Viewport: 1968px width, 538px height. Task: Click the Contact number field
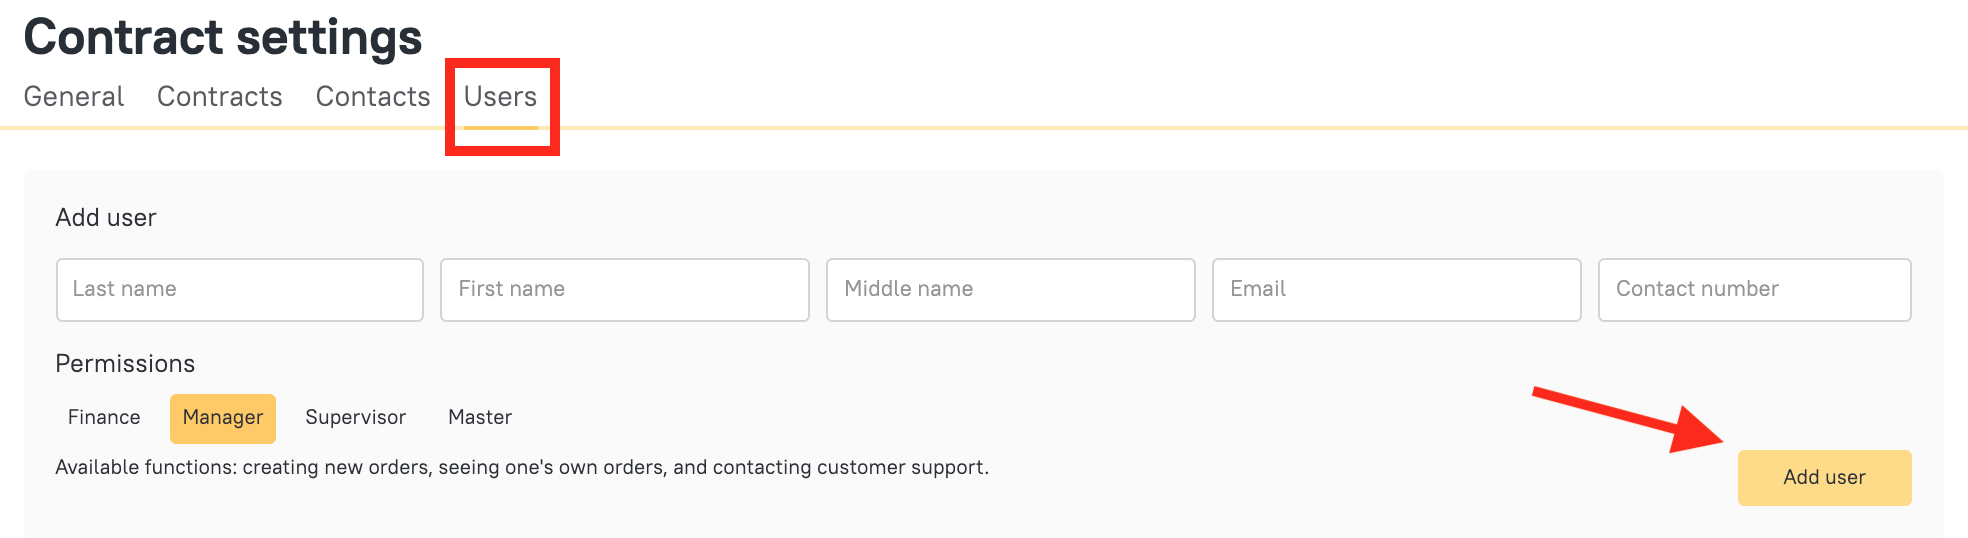pyautogui.click(x=1754, y=290)
